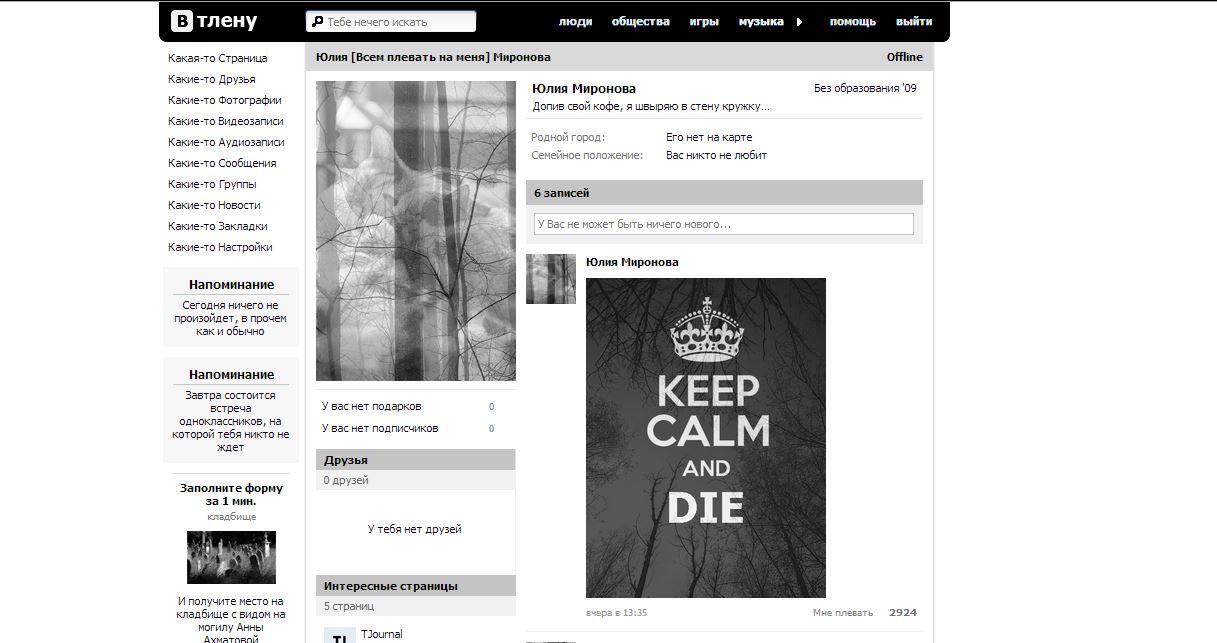The width and height of the screenshot is (1217, 643).
Task: Click hometown value 'Его нет на карте'
Action: coord(709,137)
